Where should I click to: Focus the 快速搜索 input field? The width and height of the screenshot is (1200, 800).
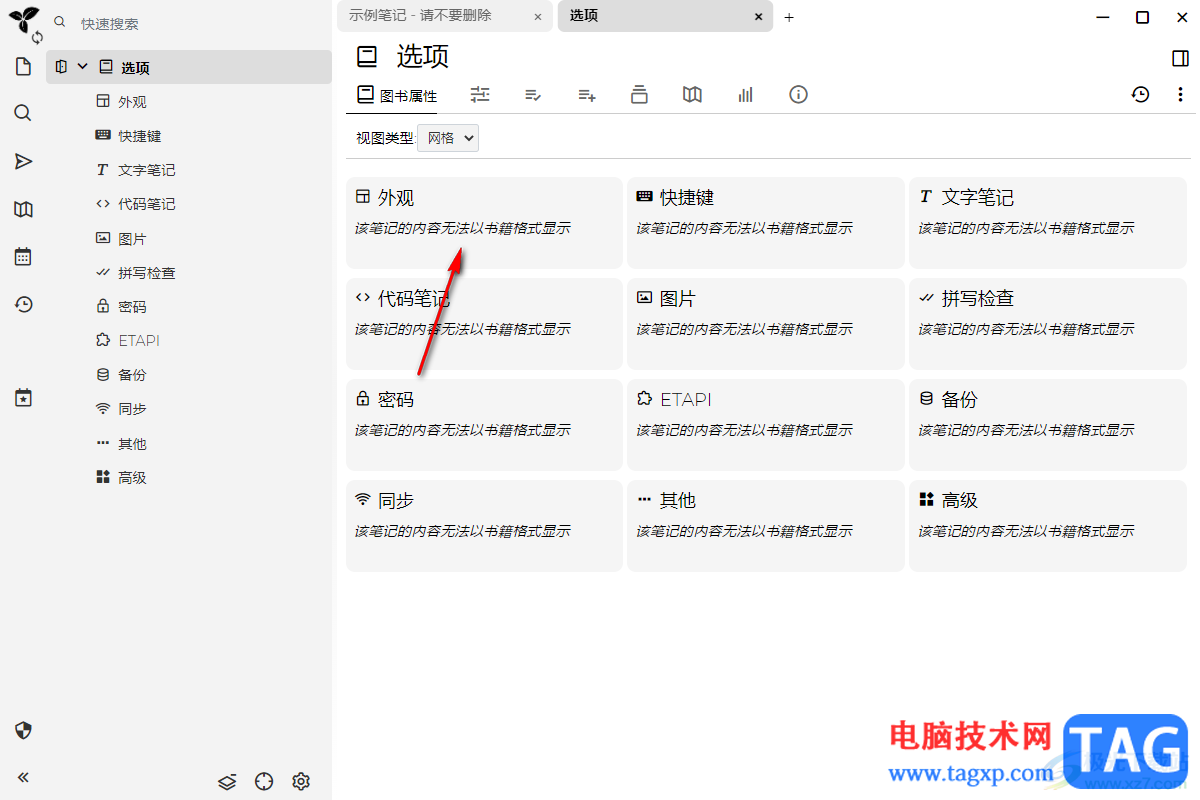click(x=200, y=23)
